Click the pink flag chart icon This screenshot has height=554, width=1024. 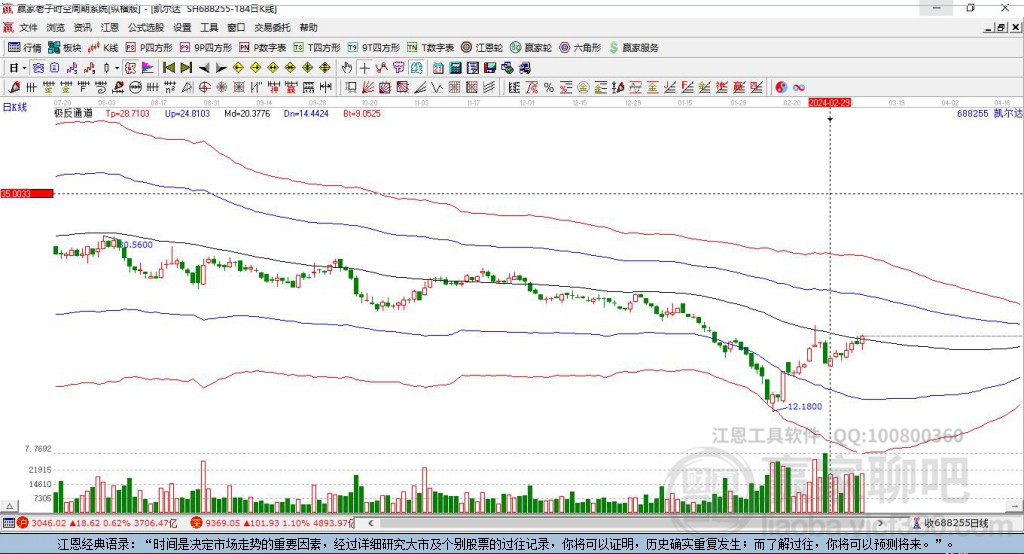[148, 68]
